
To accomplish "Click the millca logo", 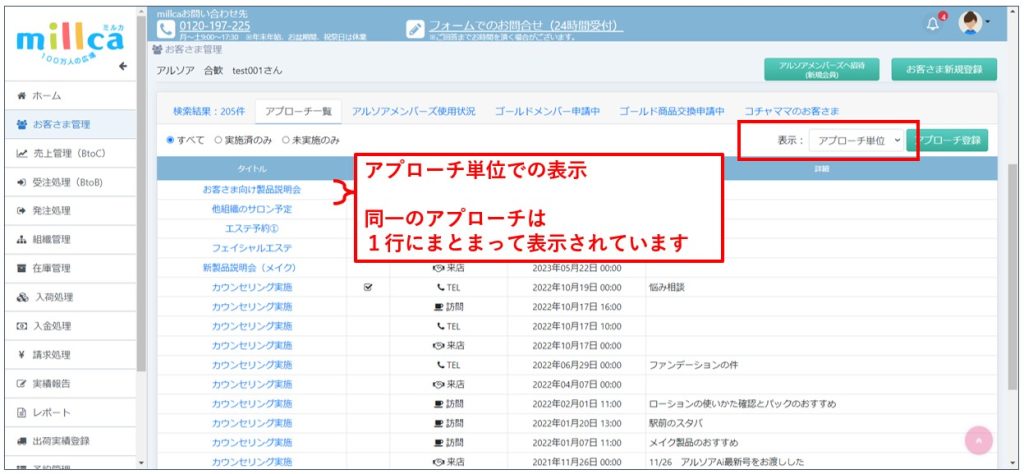I will point(70,43).
